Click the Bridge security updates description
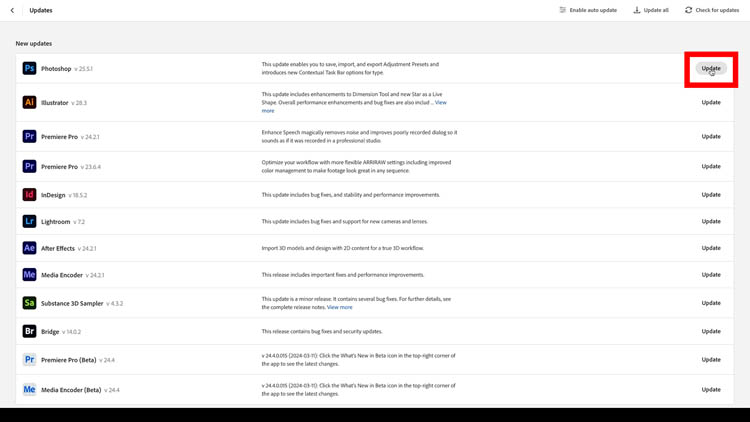 click(322, 331)
